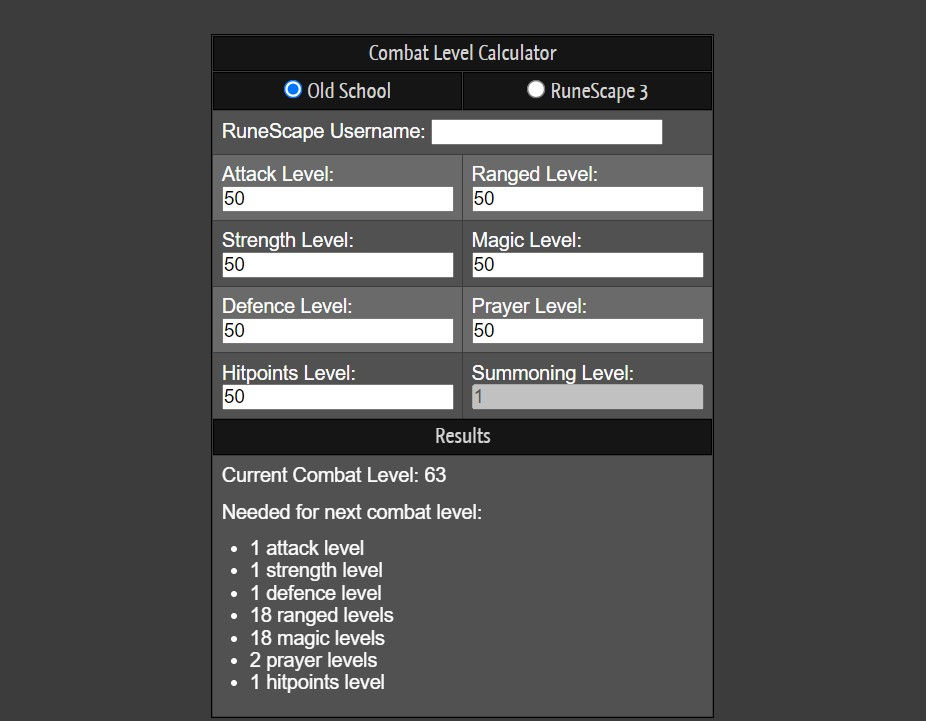Viewport: 926px width, 721px height.
Task: Click into the Strength Level field
Action: click(x=338, y=265)
